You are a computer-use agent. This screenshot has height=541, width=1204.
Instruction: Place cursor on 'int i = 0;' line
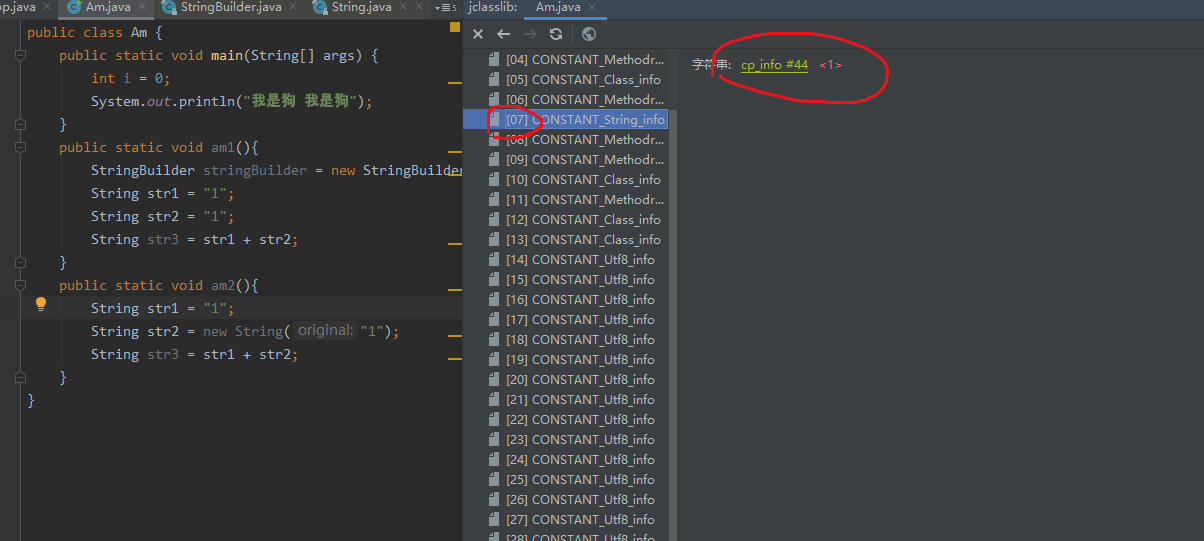[131, 78]
